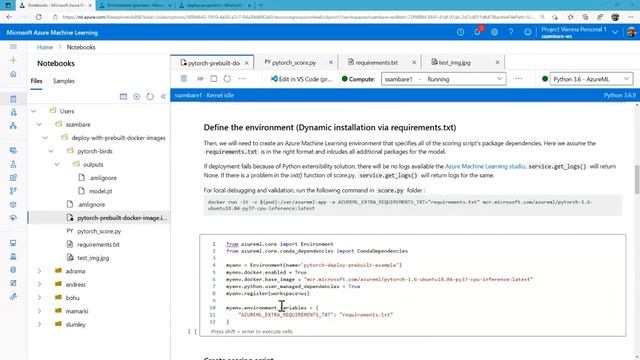Image resolution: width=640 pixels, height=360 pixels.
Task: Collapse deploy-with-prebuilt-docker-images folder
Action: tap(45, 138)
